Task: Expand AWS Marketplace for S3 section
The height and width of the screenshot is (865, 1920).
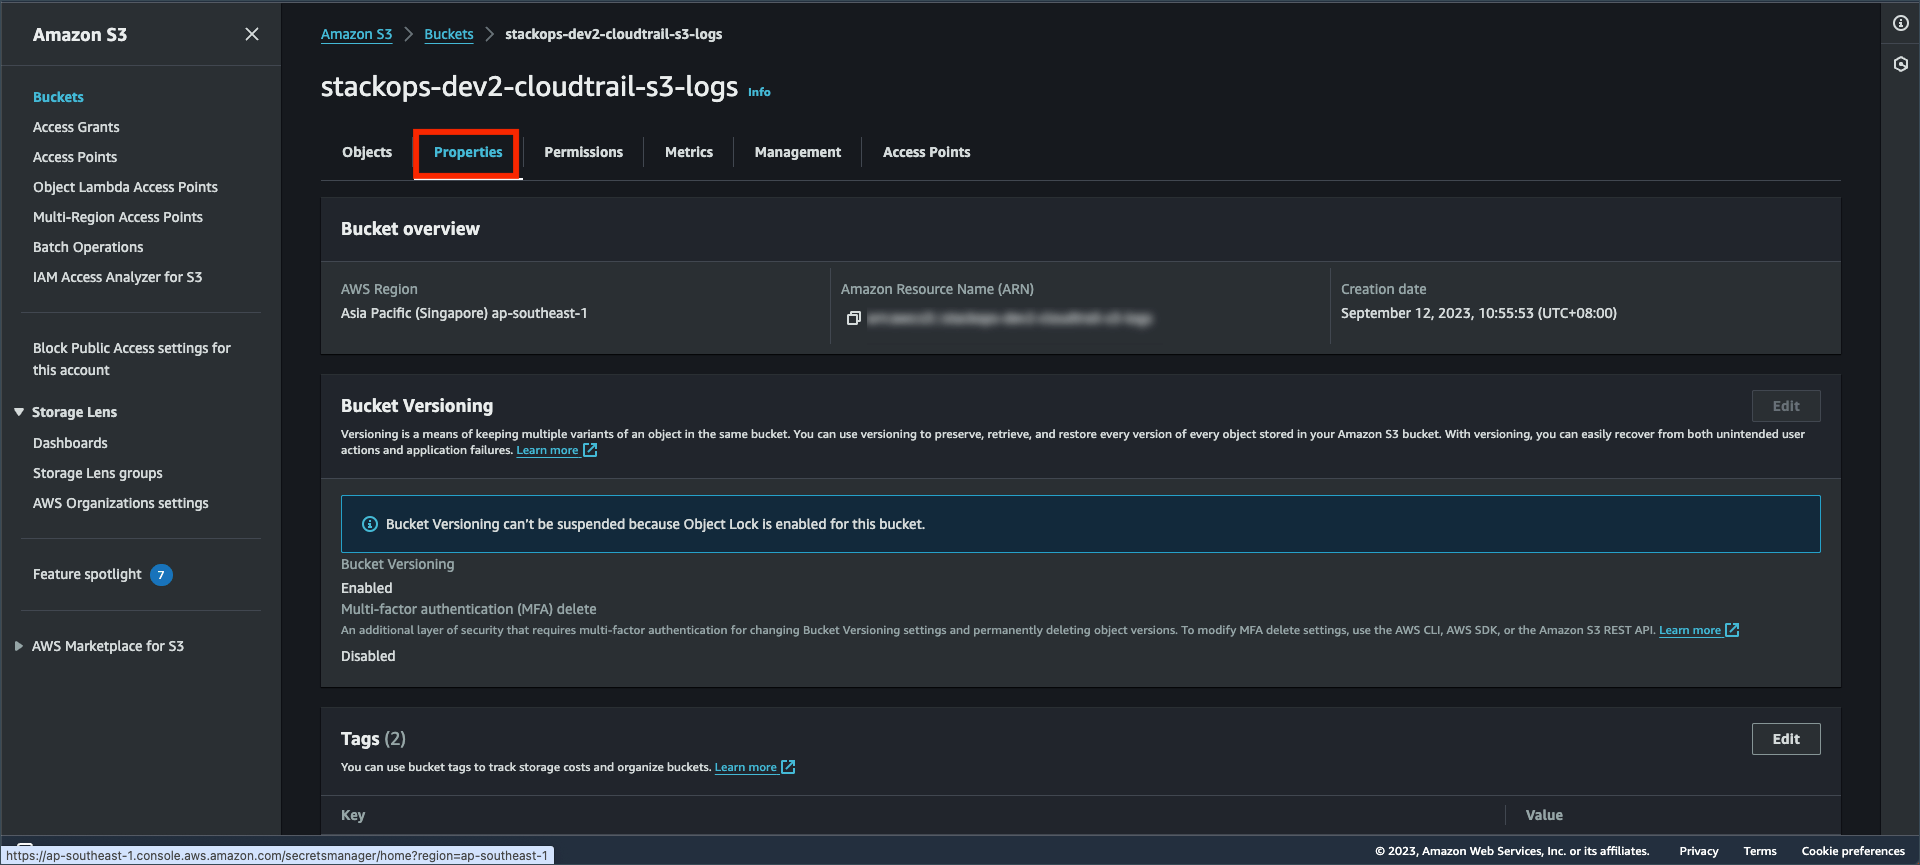Action: tap(18, 646)
